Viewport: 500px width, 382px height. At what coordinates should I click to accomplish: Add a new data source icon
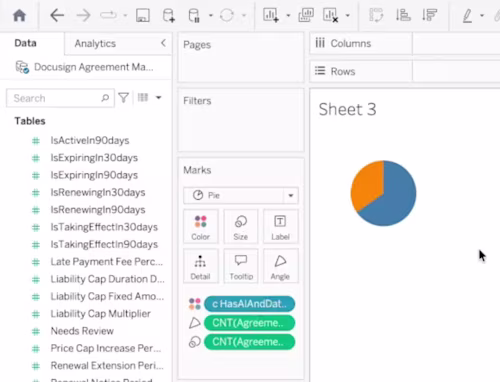click(168, 15)
